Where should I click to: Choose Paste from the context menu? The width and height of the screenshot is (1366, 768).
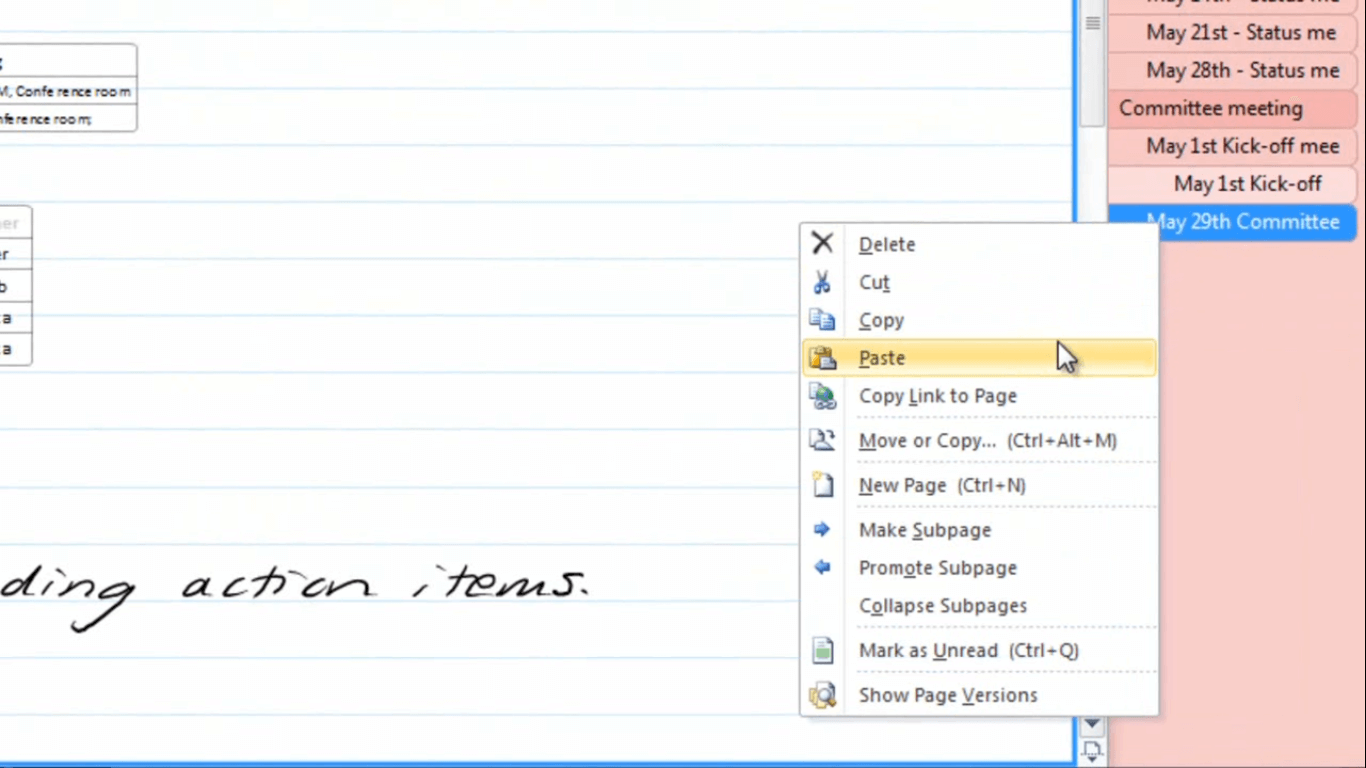(x=881, y=357)
